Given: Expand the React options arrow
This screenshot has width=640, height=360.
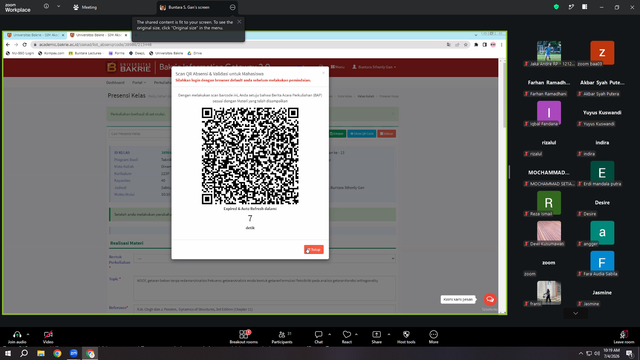Looking at the screenshot, I should (x=356, y=334).
